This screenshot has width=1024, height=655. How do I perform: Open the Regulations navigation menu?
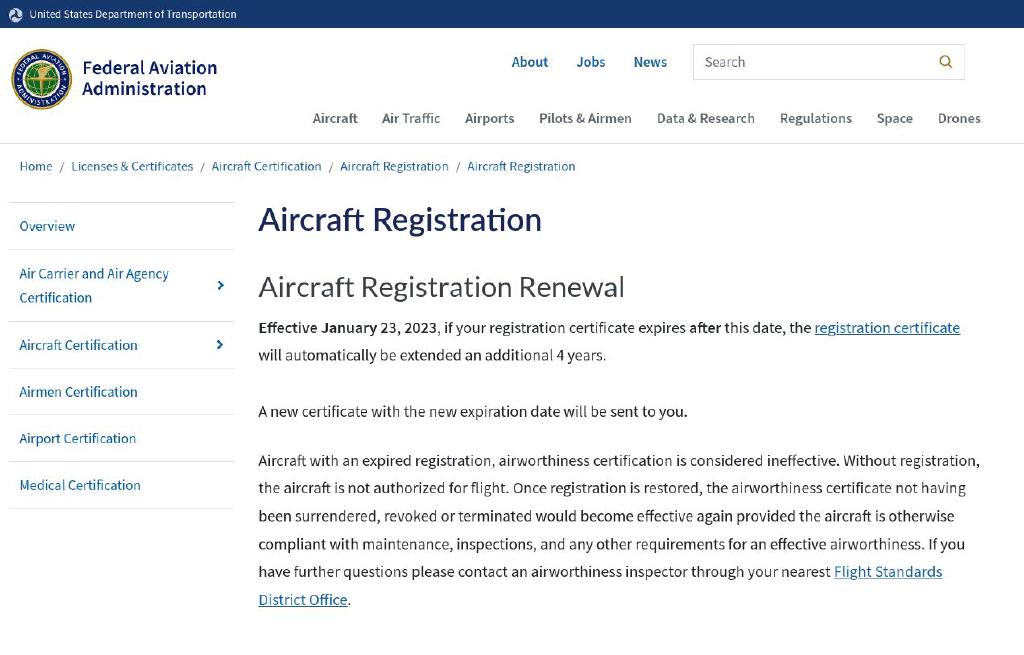tap(816, 118)
